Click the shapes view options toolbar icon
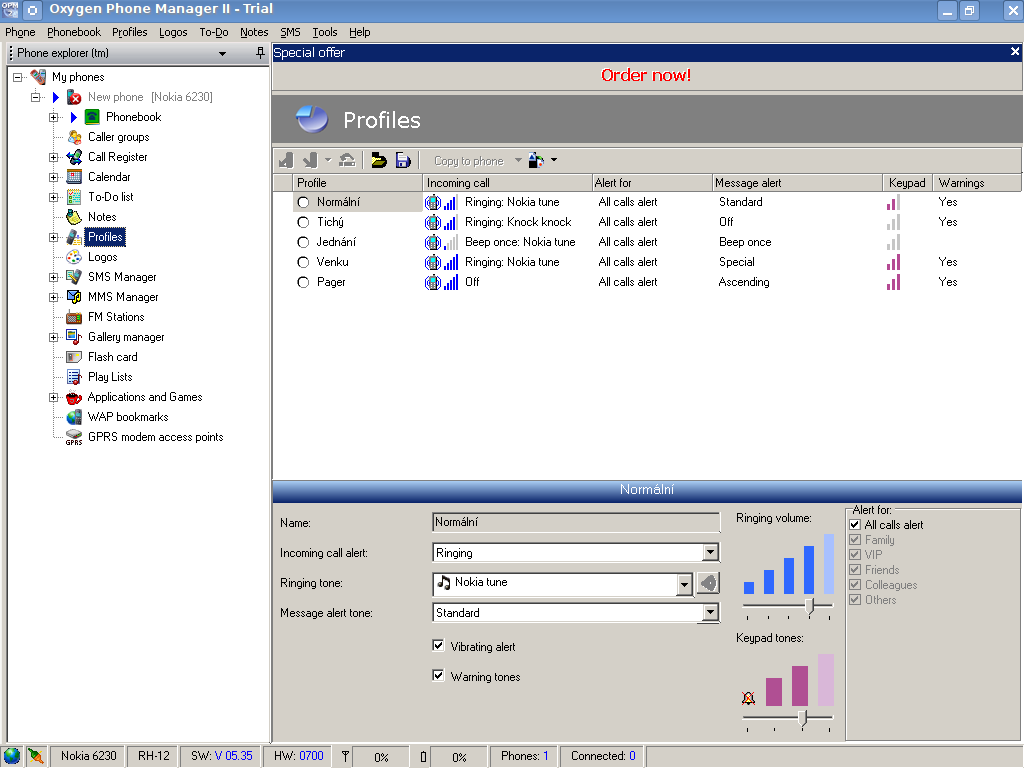 (x=536, y=160)
